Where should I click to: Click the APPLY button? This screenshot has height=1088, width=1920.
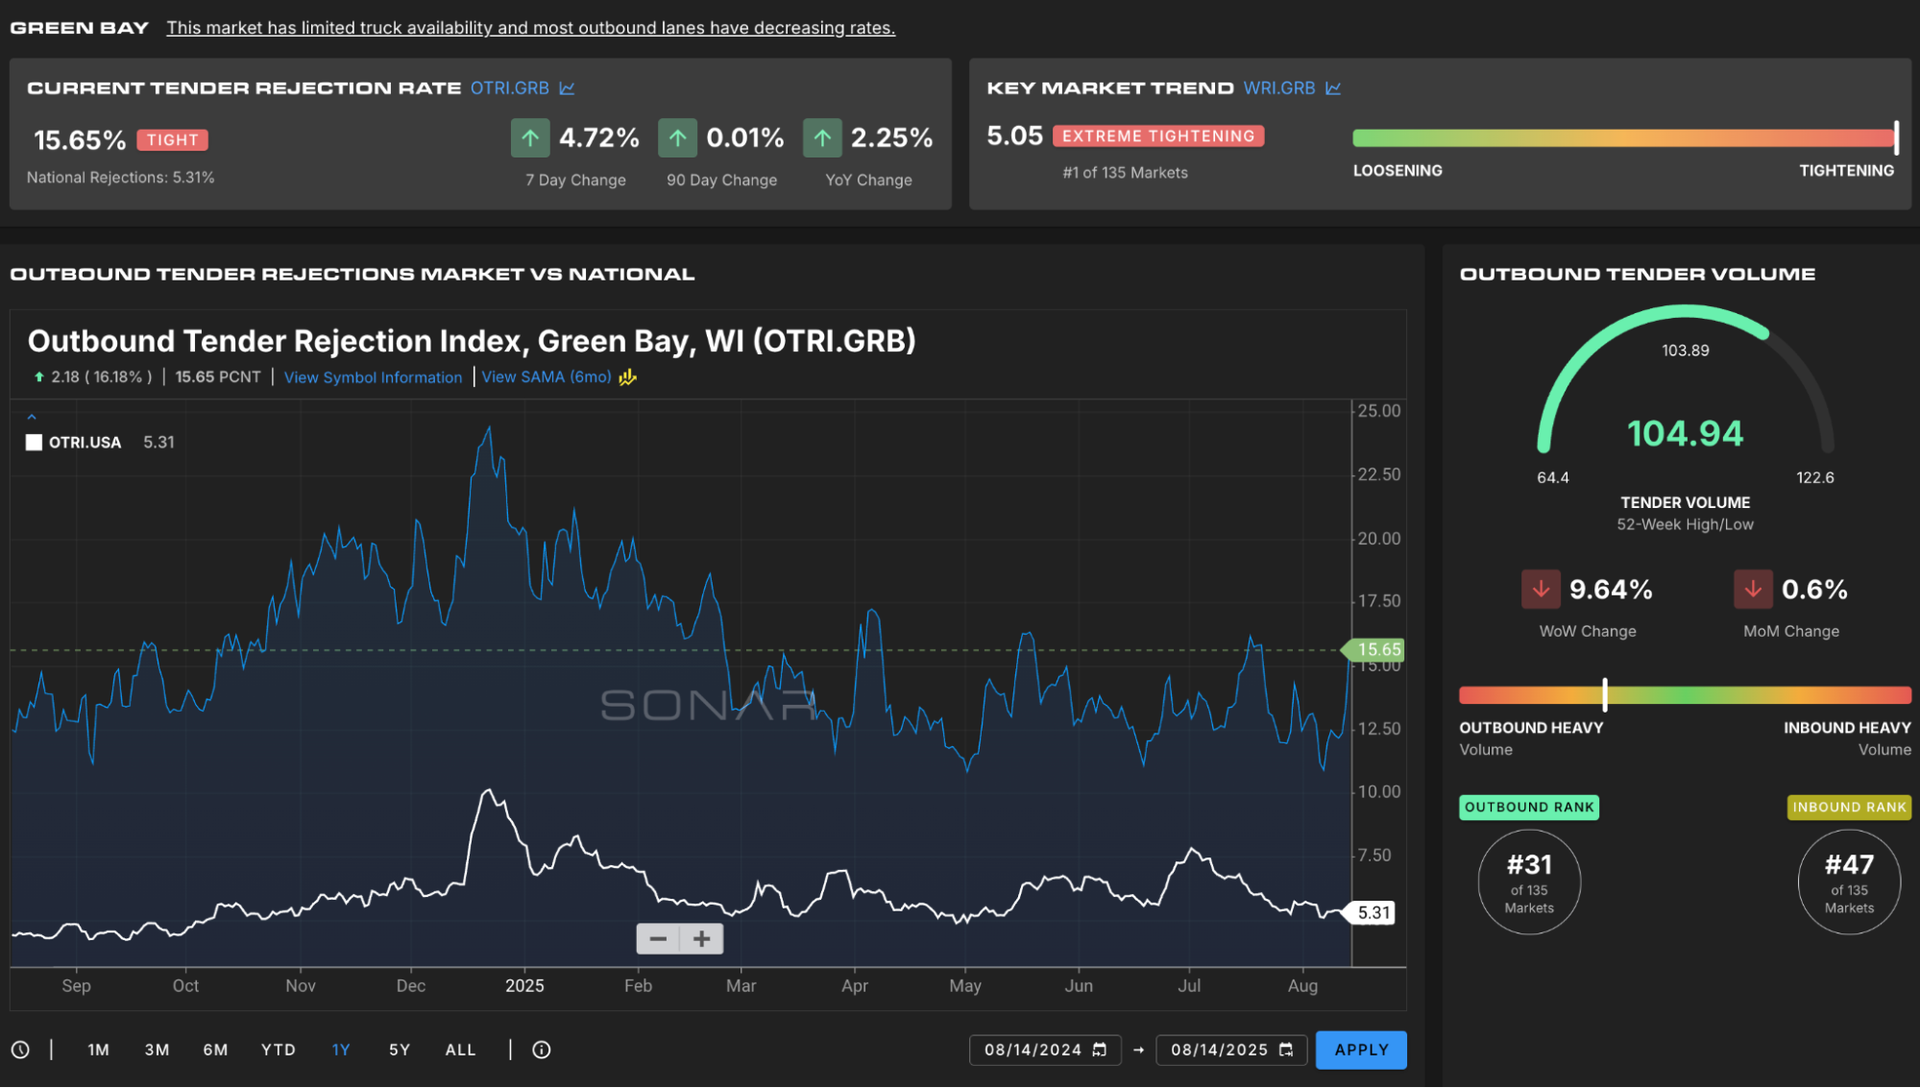tap(1361, 1050)
